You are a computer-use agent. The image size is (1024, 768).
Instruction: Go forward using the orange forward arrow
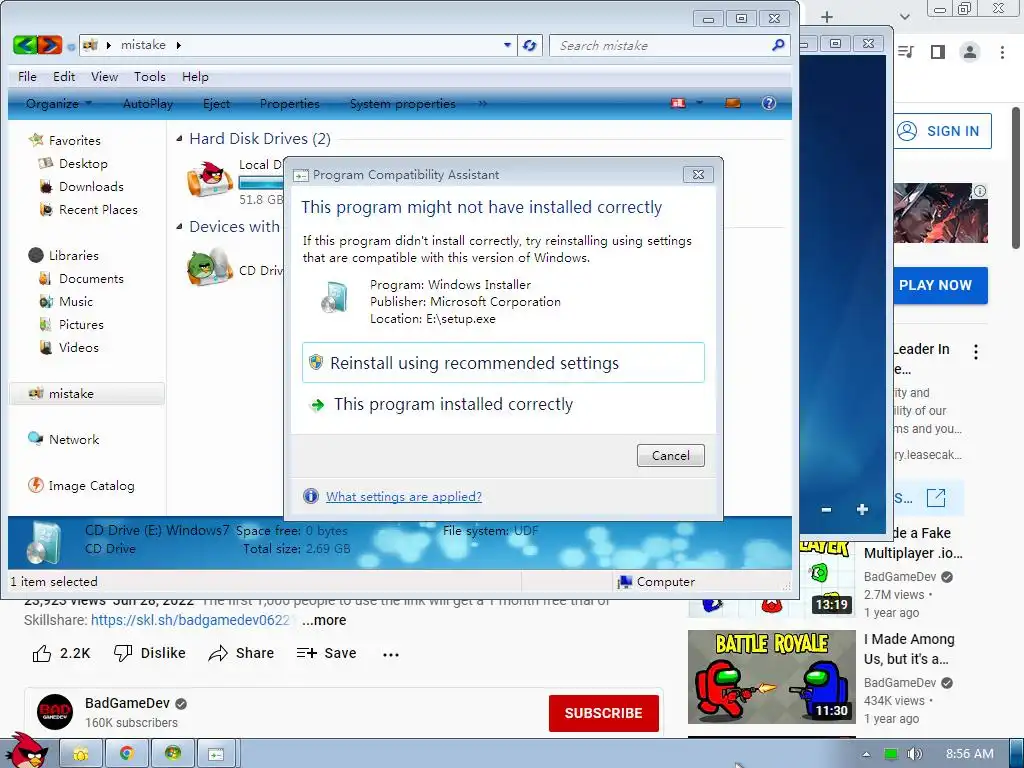point(50,45)
